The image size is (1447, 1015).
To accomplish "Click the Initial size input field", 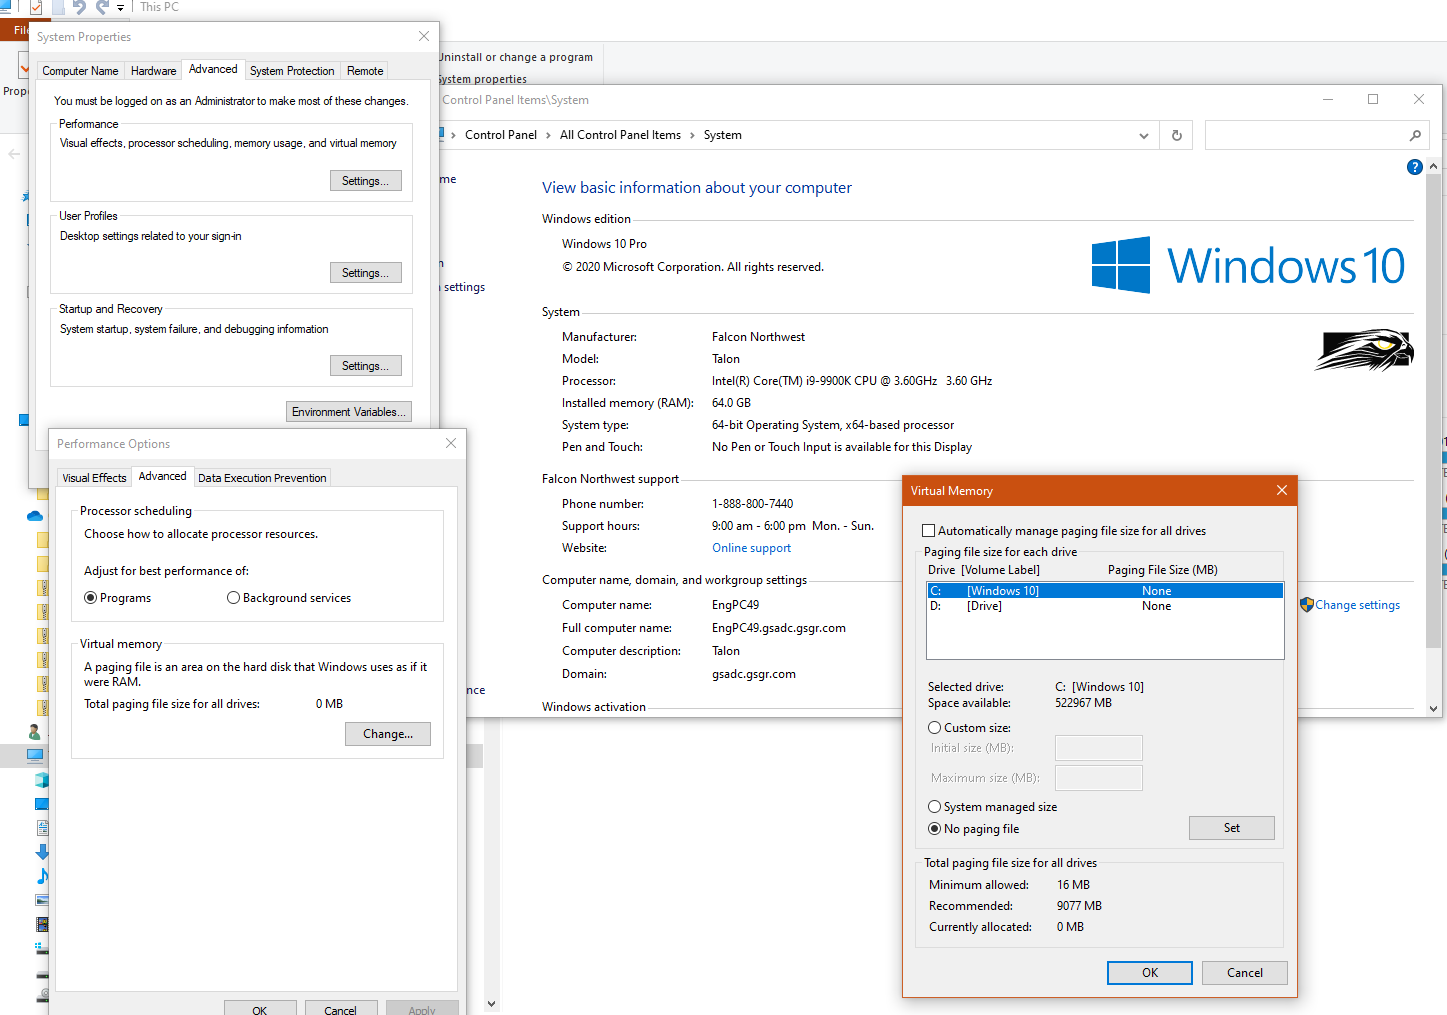I will (x=1099, y=748).
